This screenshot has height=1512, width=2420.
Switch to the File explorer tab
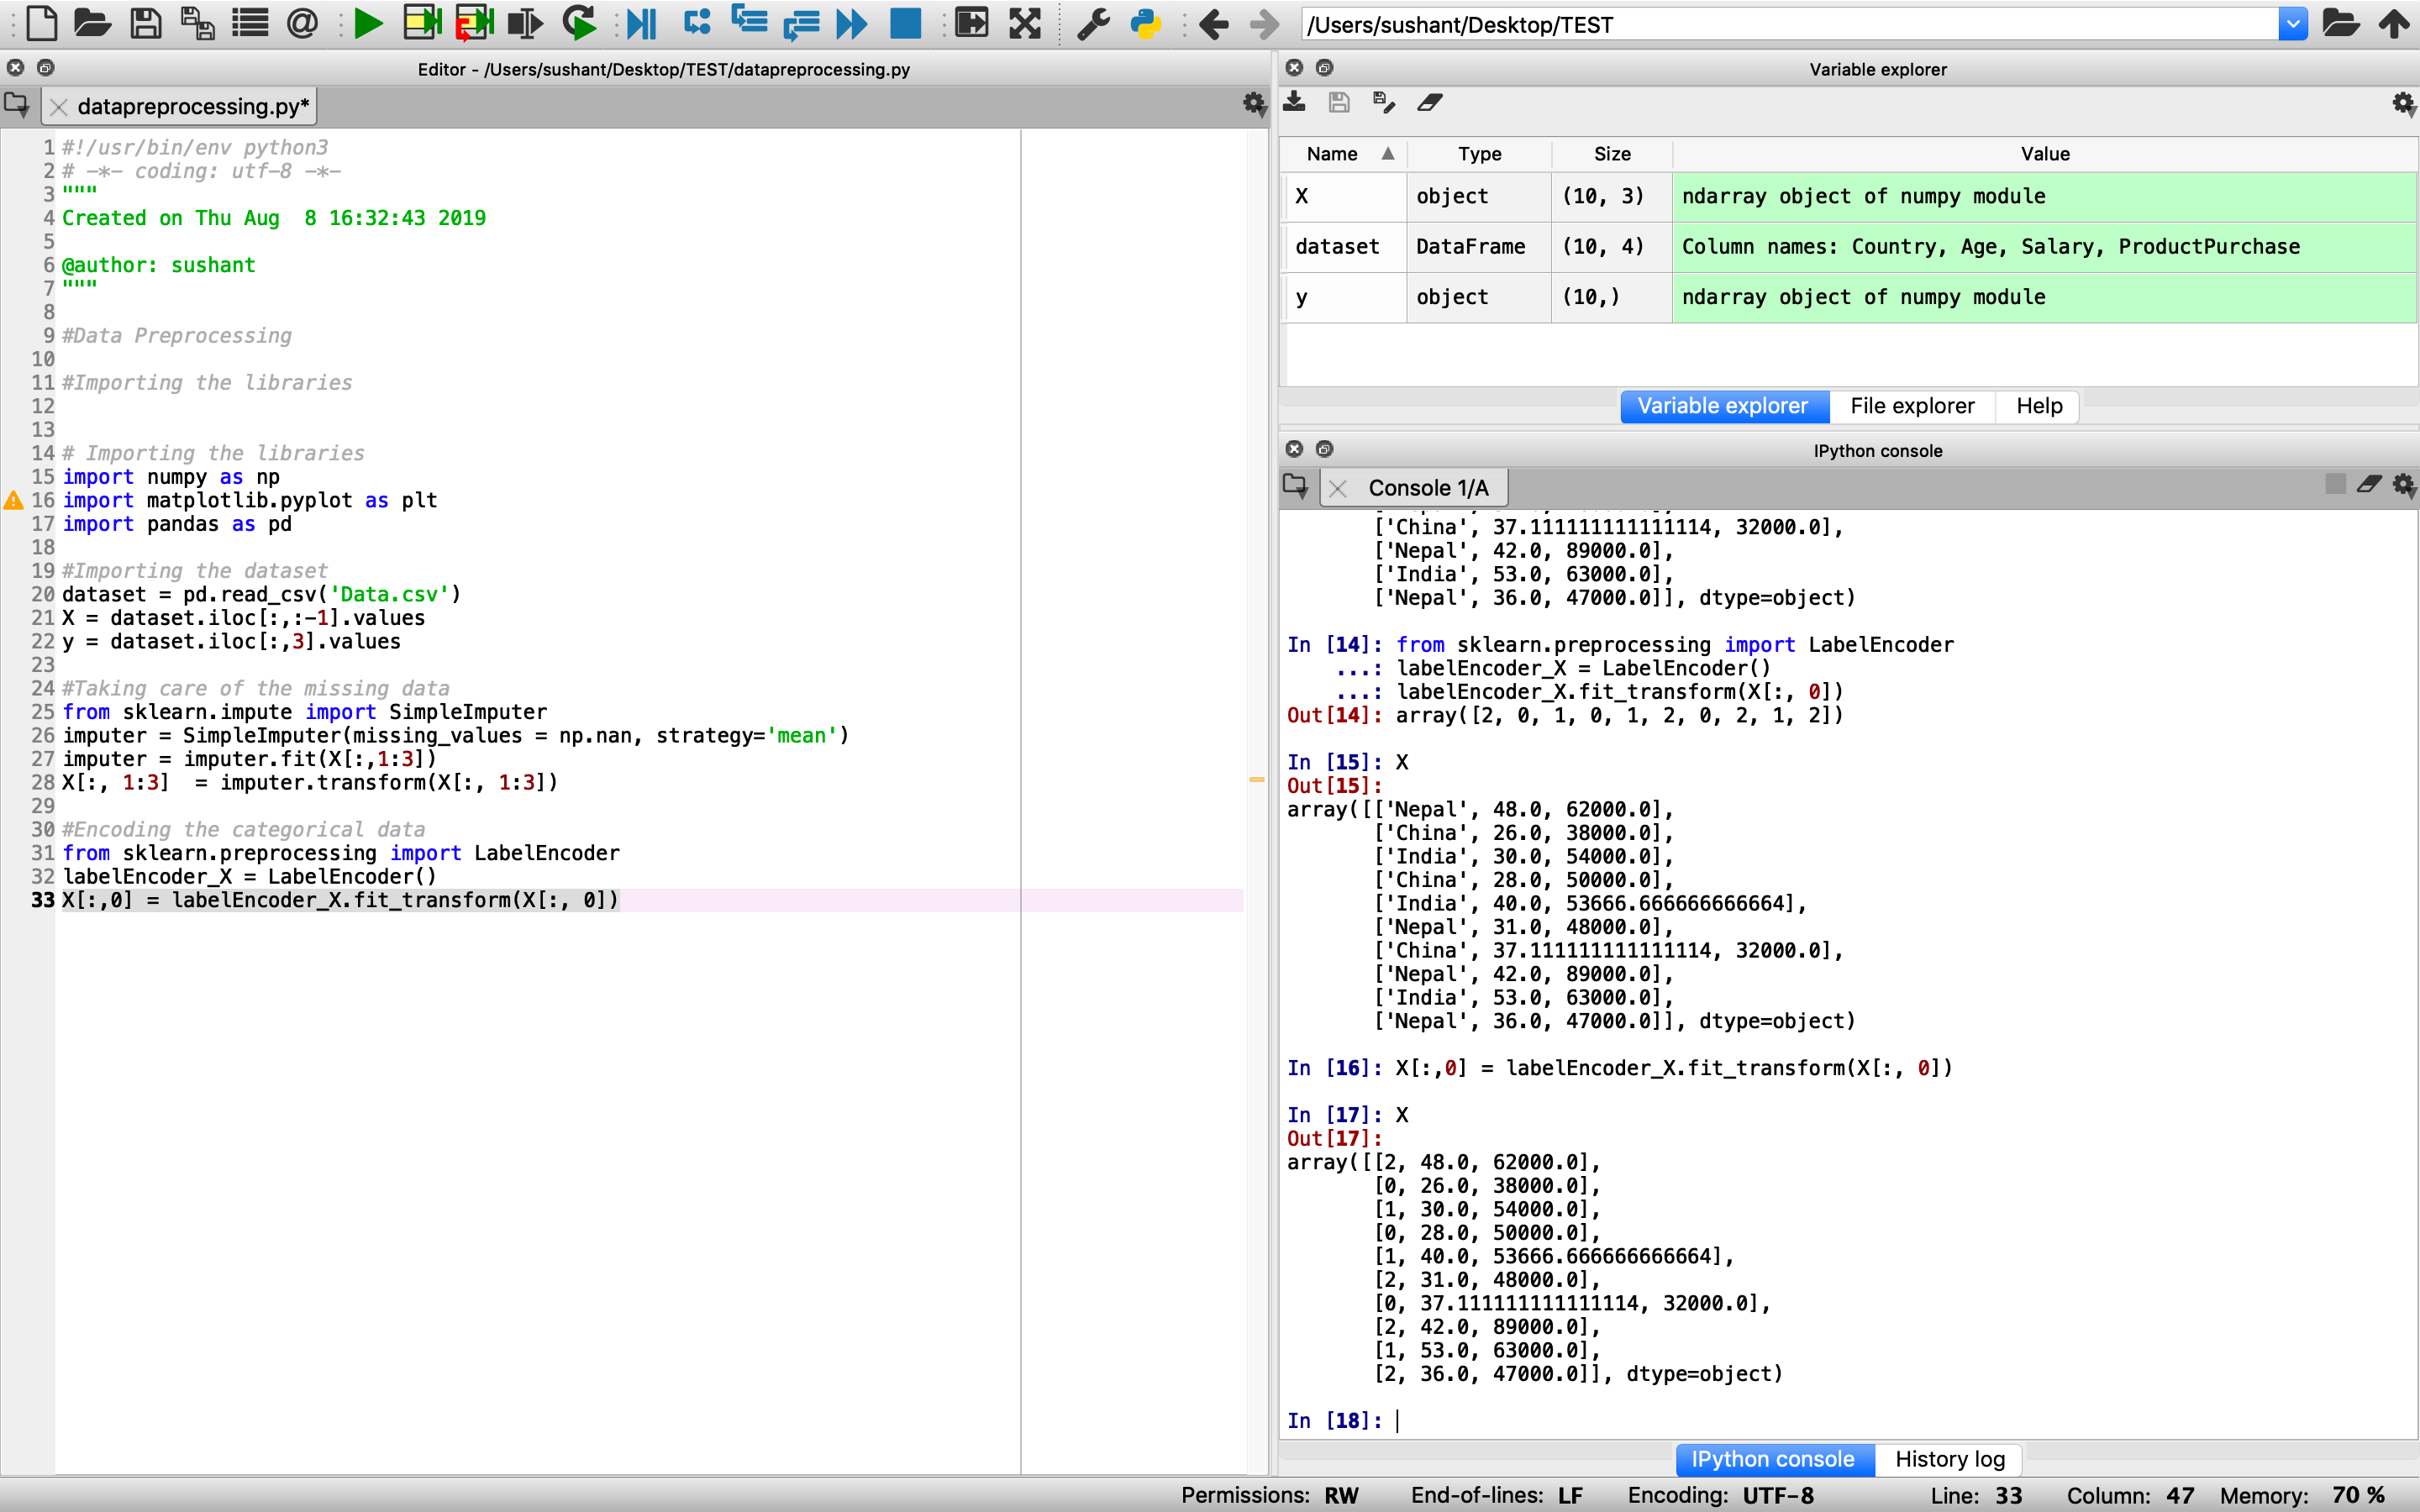(x=1911, y=406)
